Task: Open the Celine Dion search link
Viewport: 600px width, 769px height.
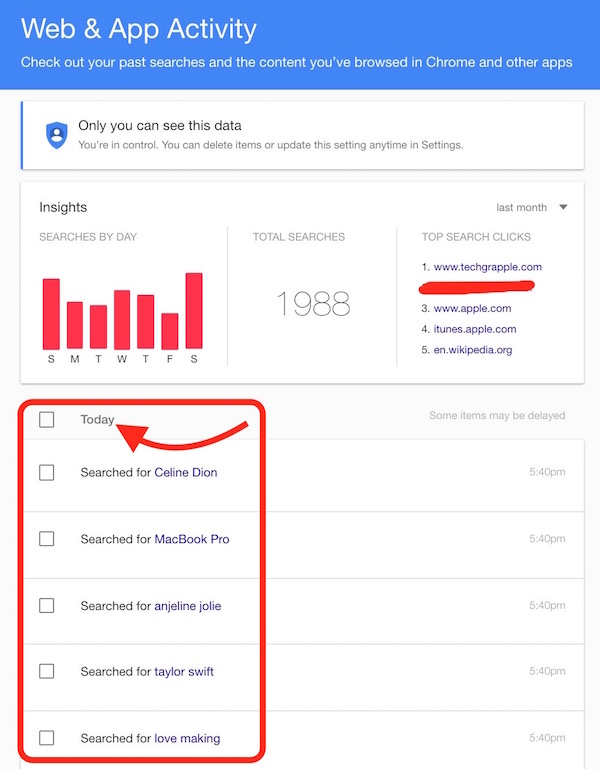Action: click(185, 472)
